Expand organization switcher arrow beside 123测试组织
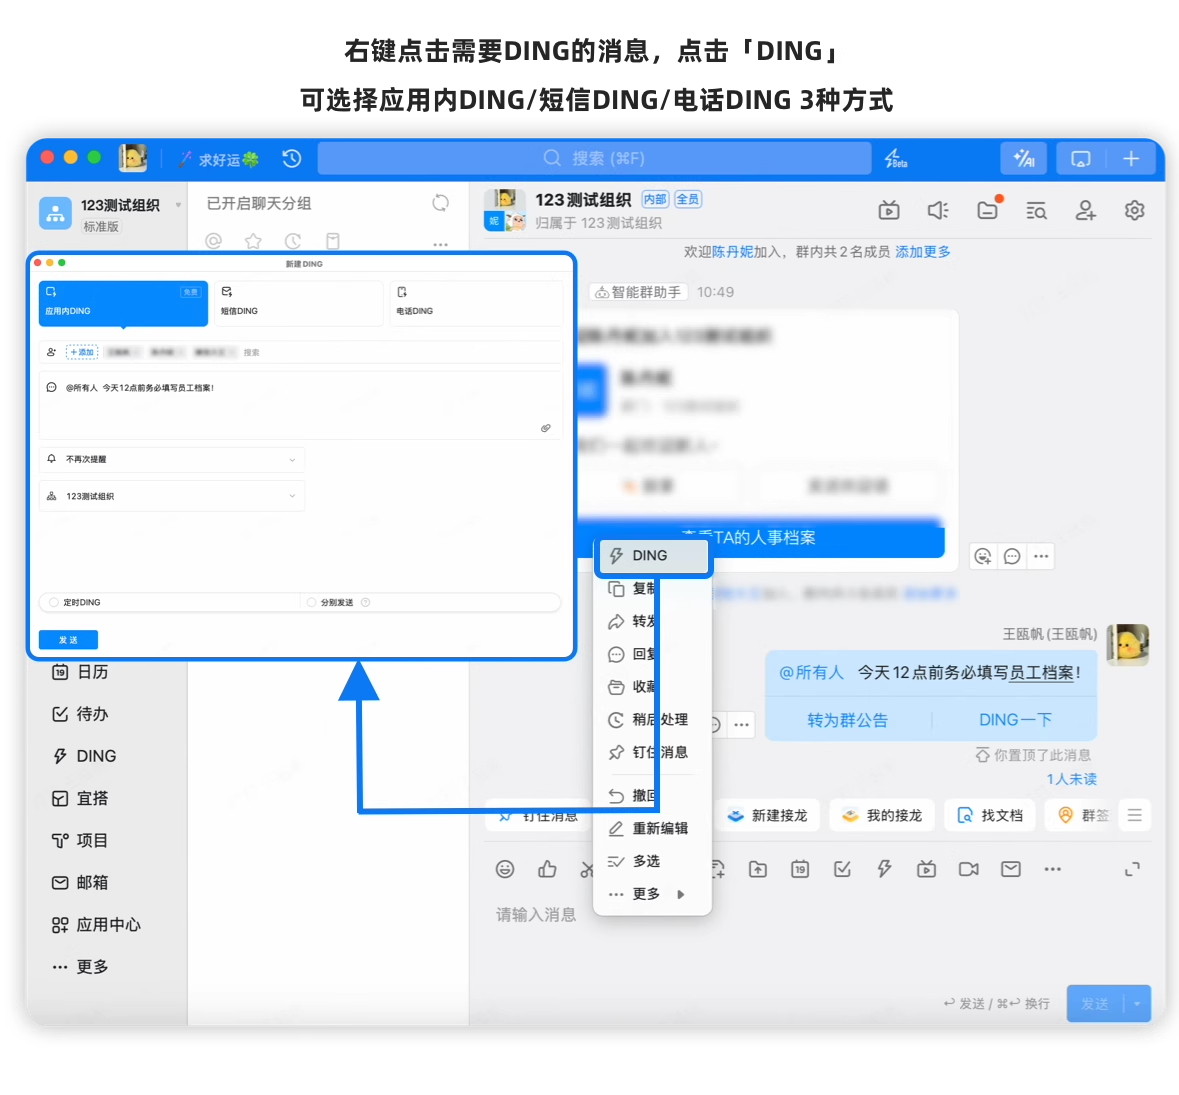The image size is (1179, 1095). 178,205
